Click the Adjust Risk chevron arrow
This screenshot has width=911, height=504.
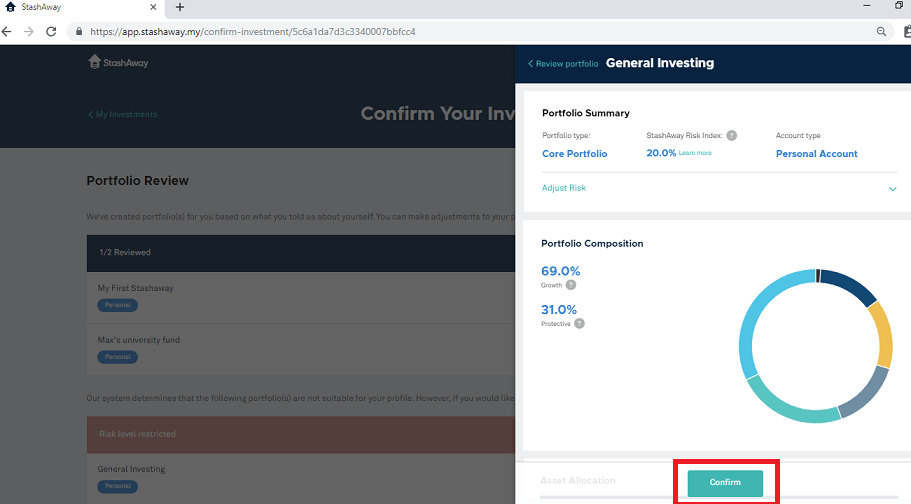[892, 189]
